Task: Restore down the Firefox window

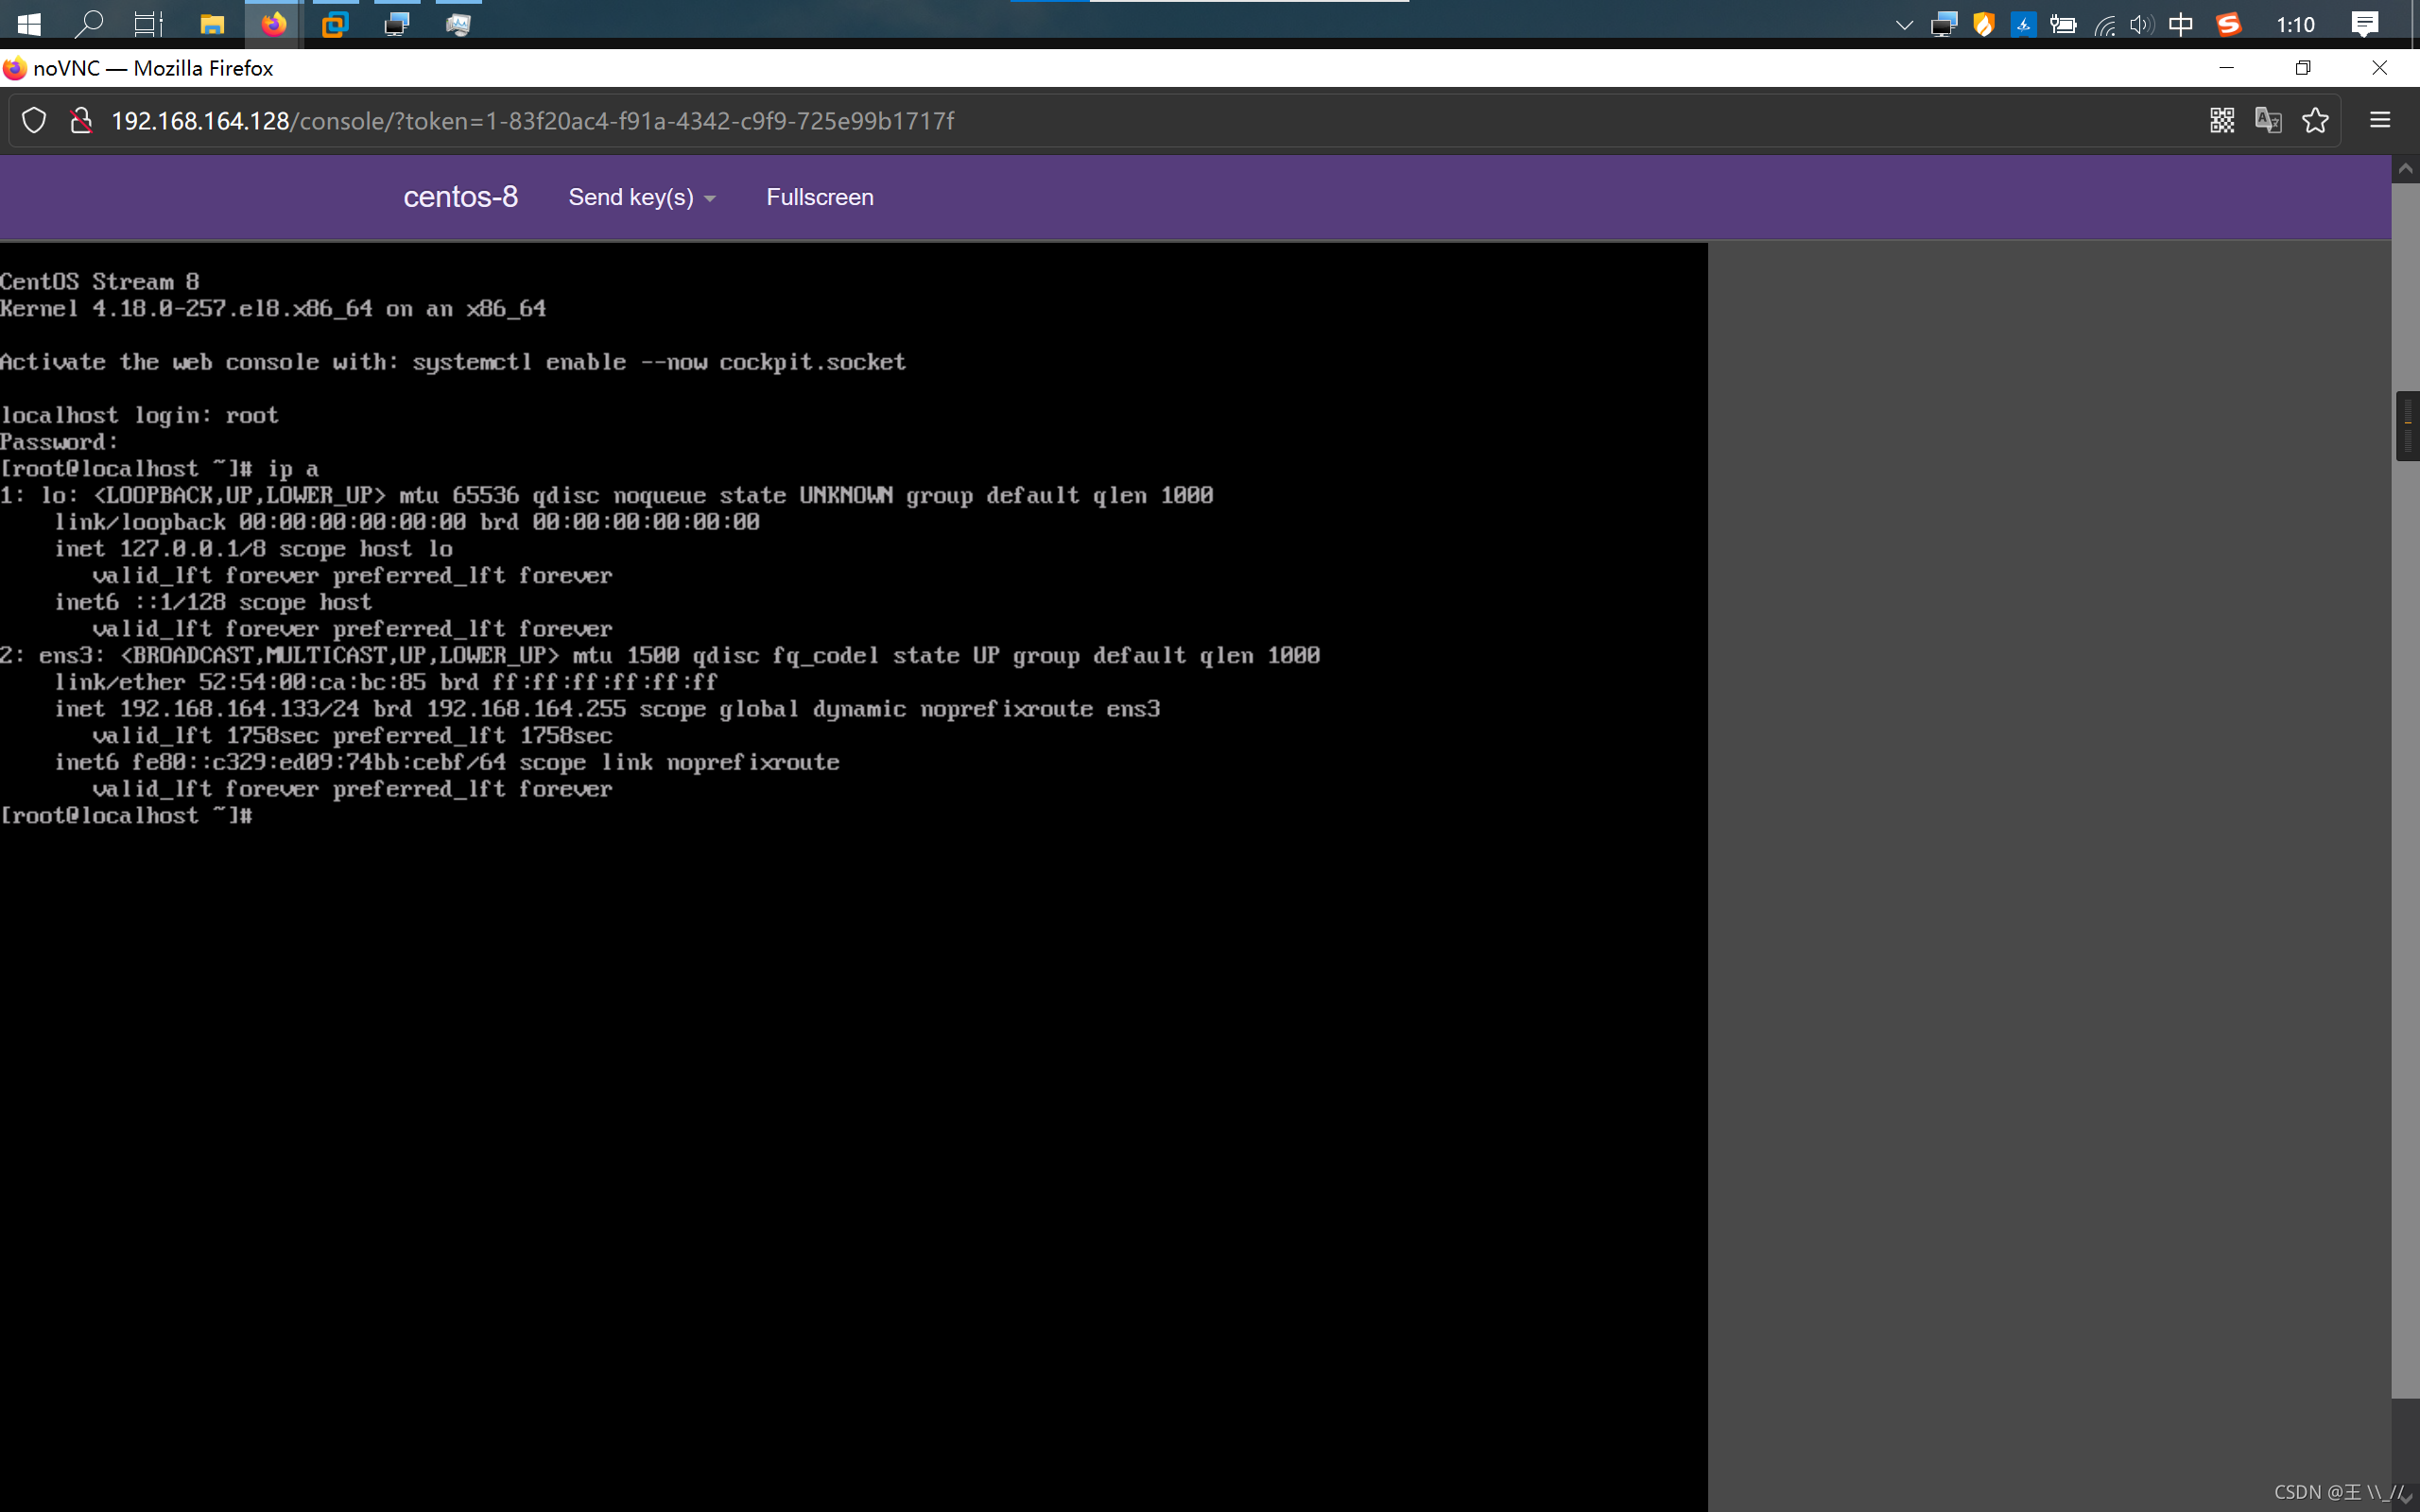Action: point(2302,67)
